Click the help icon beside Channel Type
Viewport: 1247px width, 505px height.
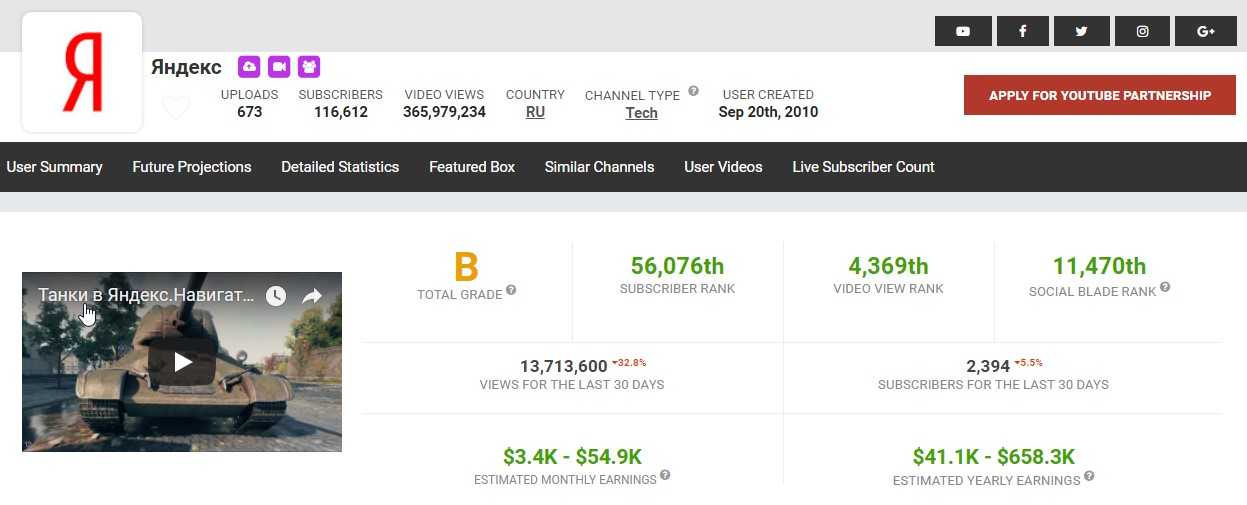pyautogui.click(x=693, y=91)
